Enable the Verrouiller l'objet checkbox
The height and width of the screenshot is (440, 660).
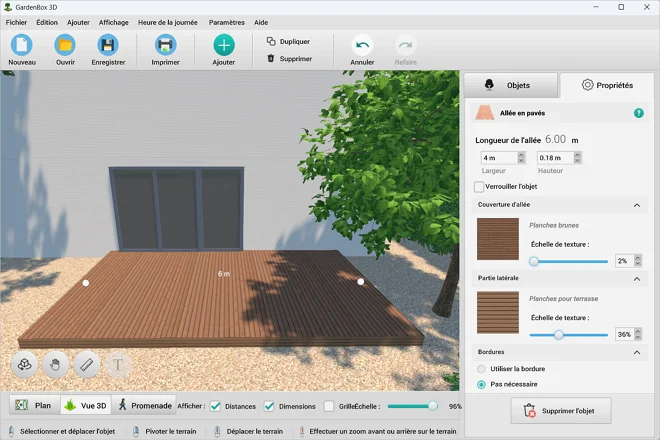tap(480, 186)
